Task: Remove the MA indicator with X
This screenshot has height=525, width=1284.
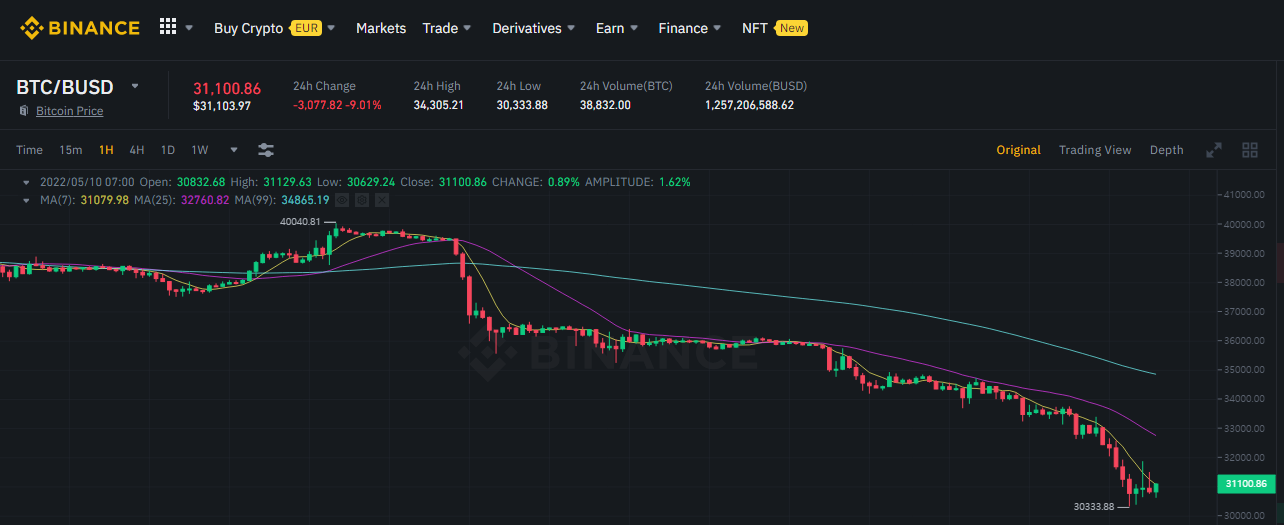Action: point(381,200)
